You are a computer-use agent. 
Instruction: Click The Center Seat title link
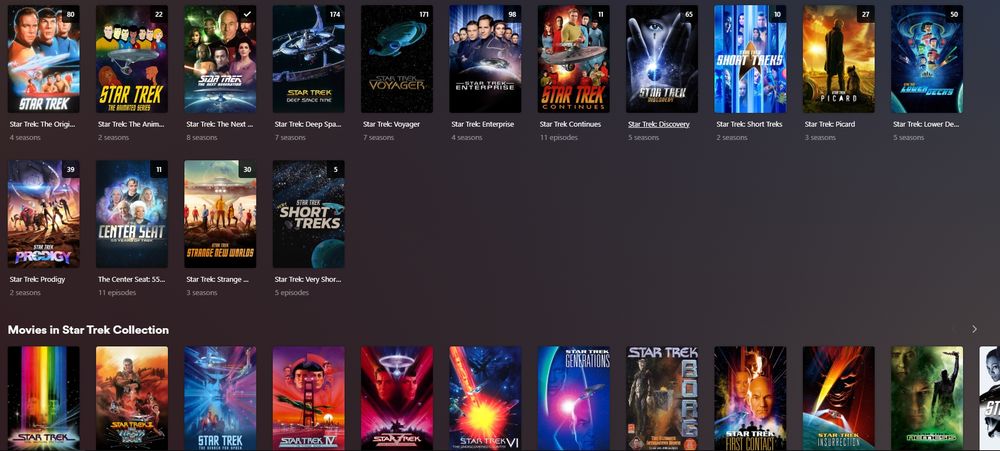132,279
